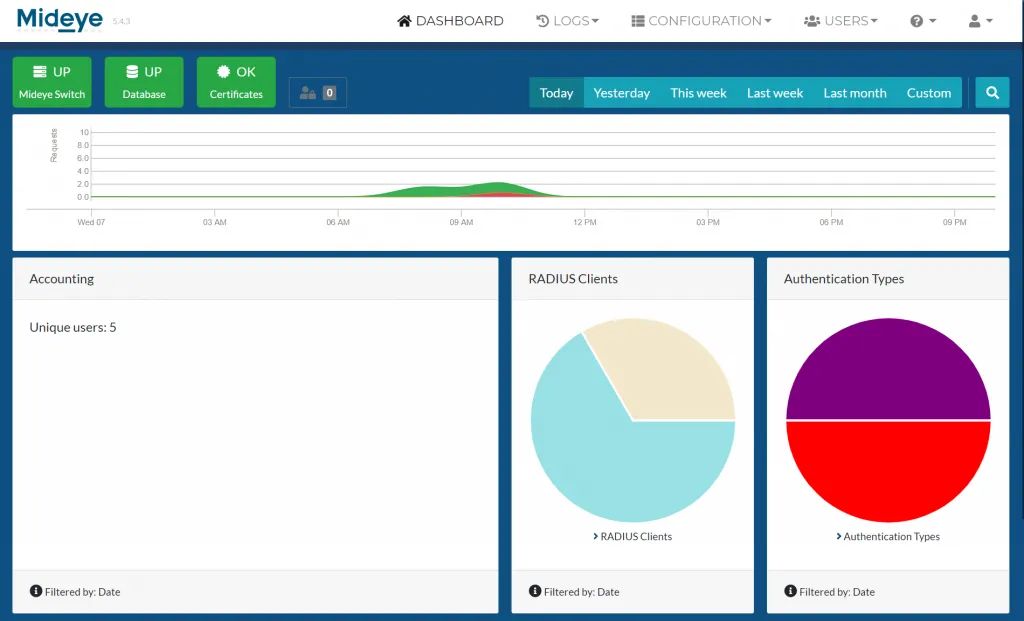Click the active users counter badge
The width and height of the screenshot is (1024, 621).
click(x=316, y=90)
